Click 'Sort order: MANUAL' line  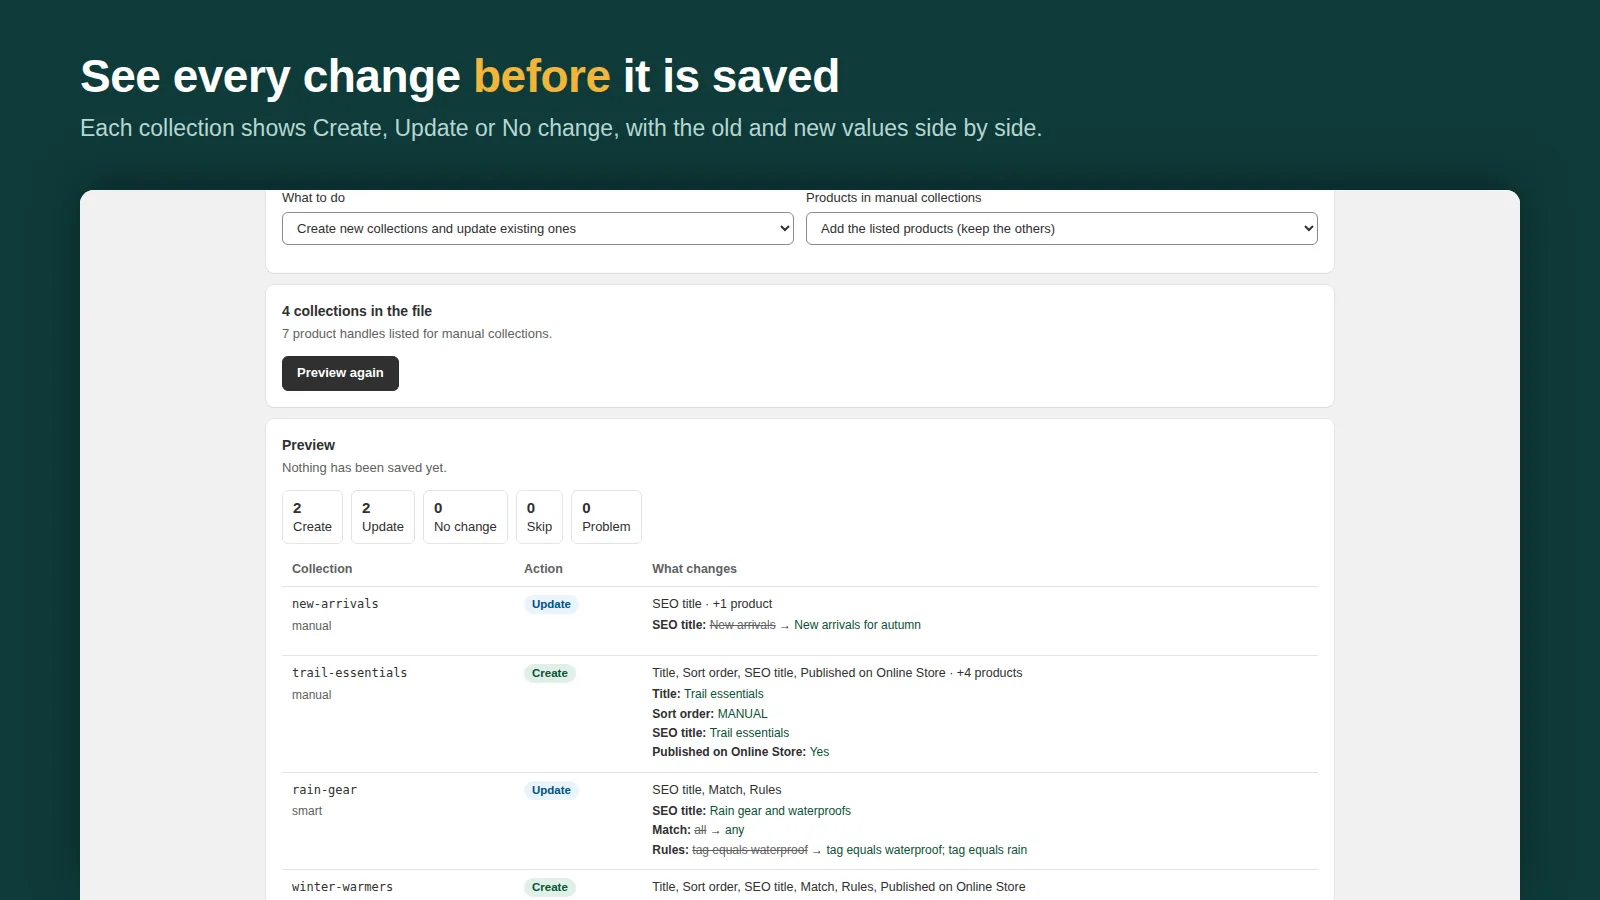(710, 714)
